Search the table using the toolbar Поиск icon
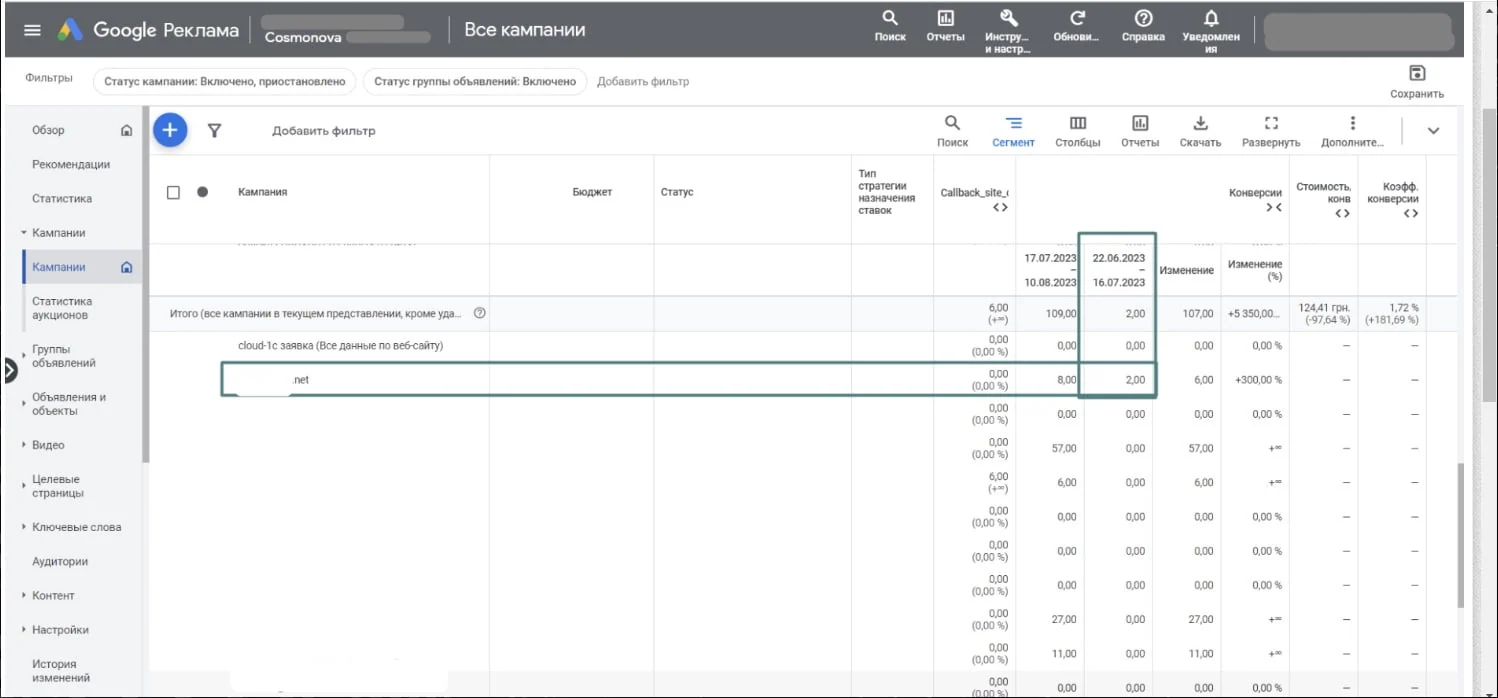The width and height of the screenshot is (1498, 698). pos(952,131)
